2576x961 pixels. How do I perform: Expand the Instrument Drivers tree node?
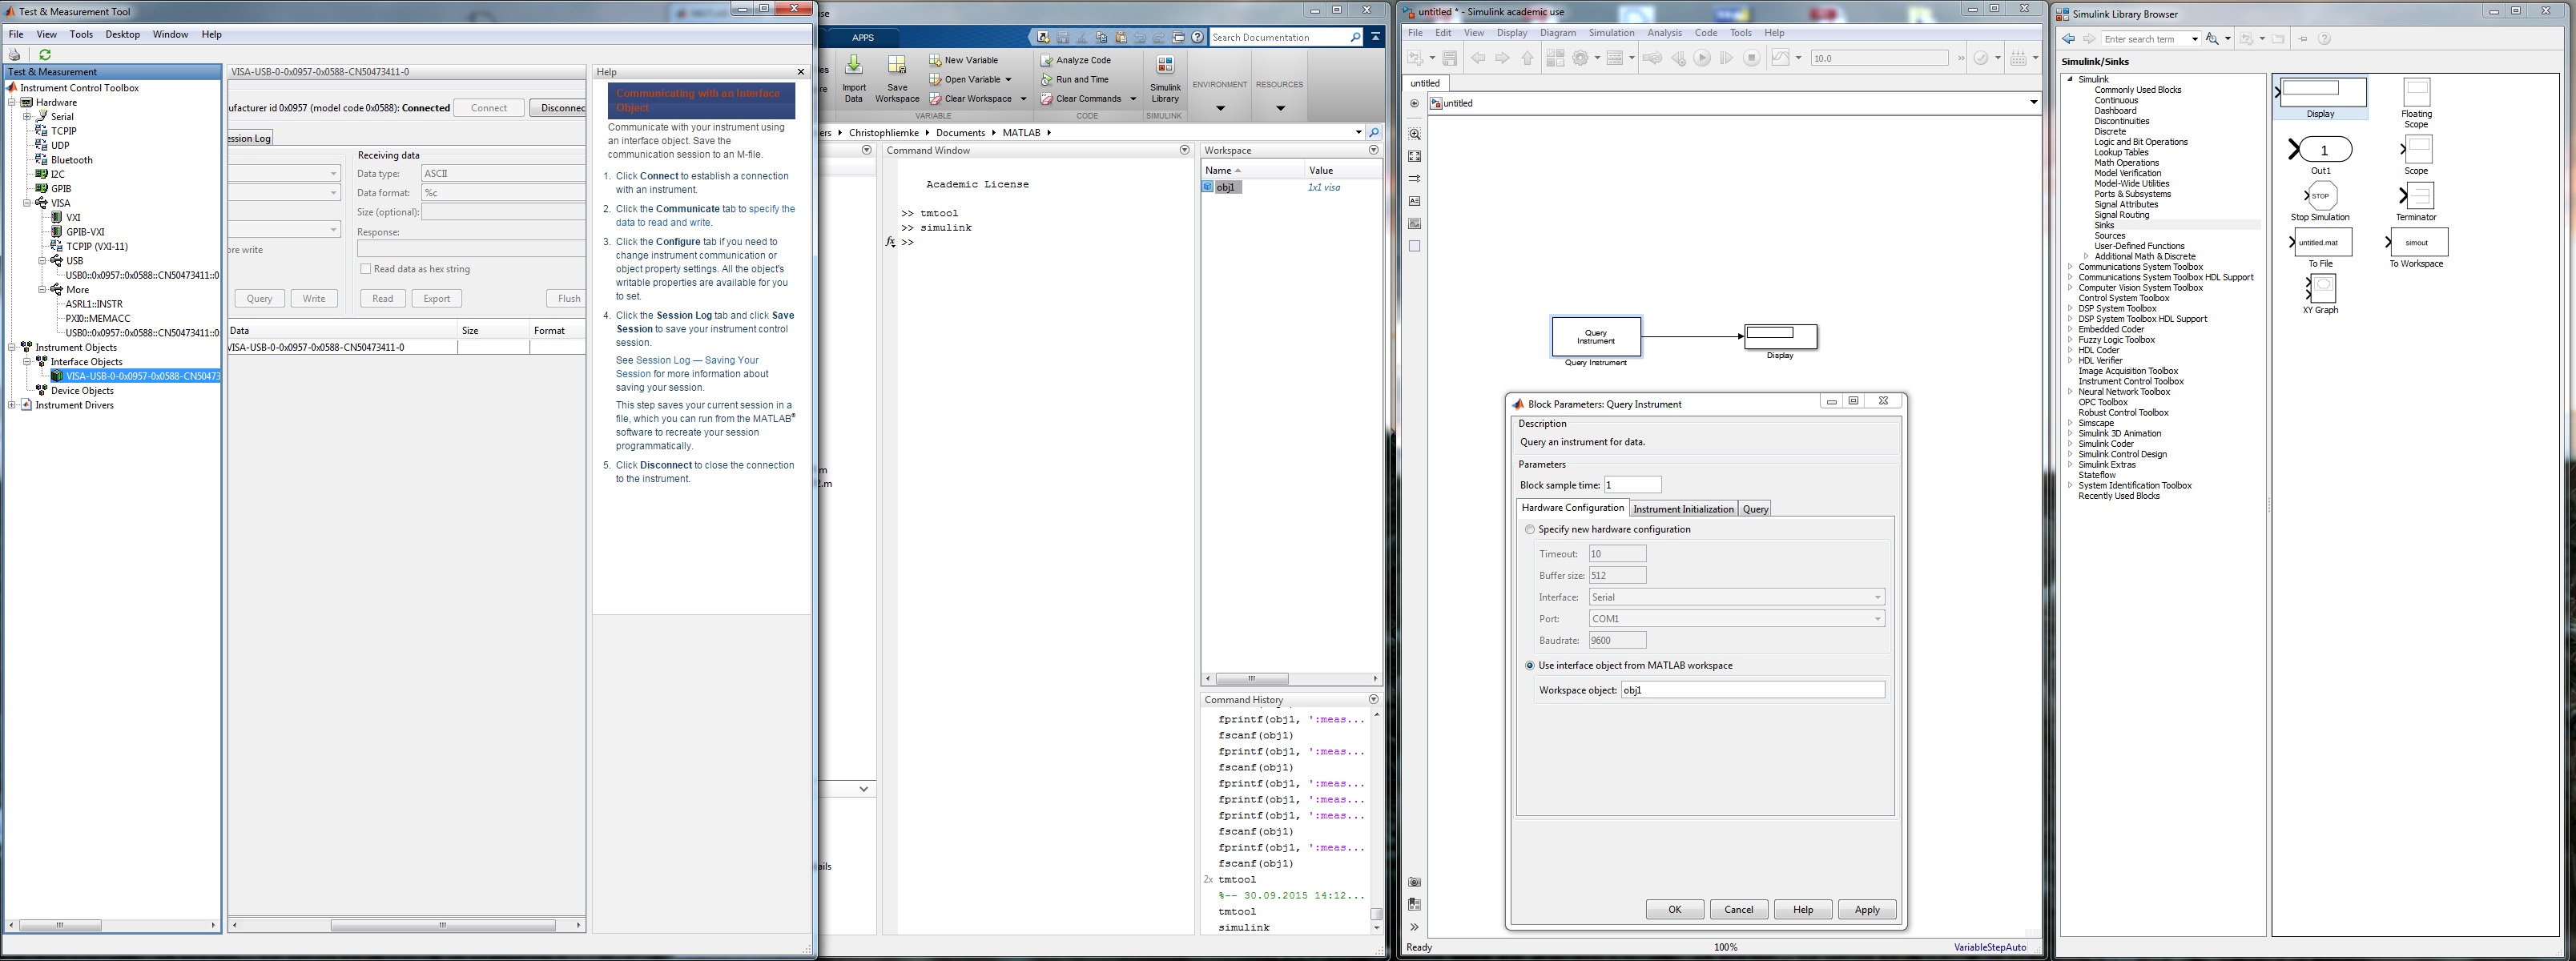[12, 405]
